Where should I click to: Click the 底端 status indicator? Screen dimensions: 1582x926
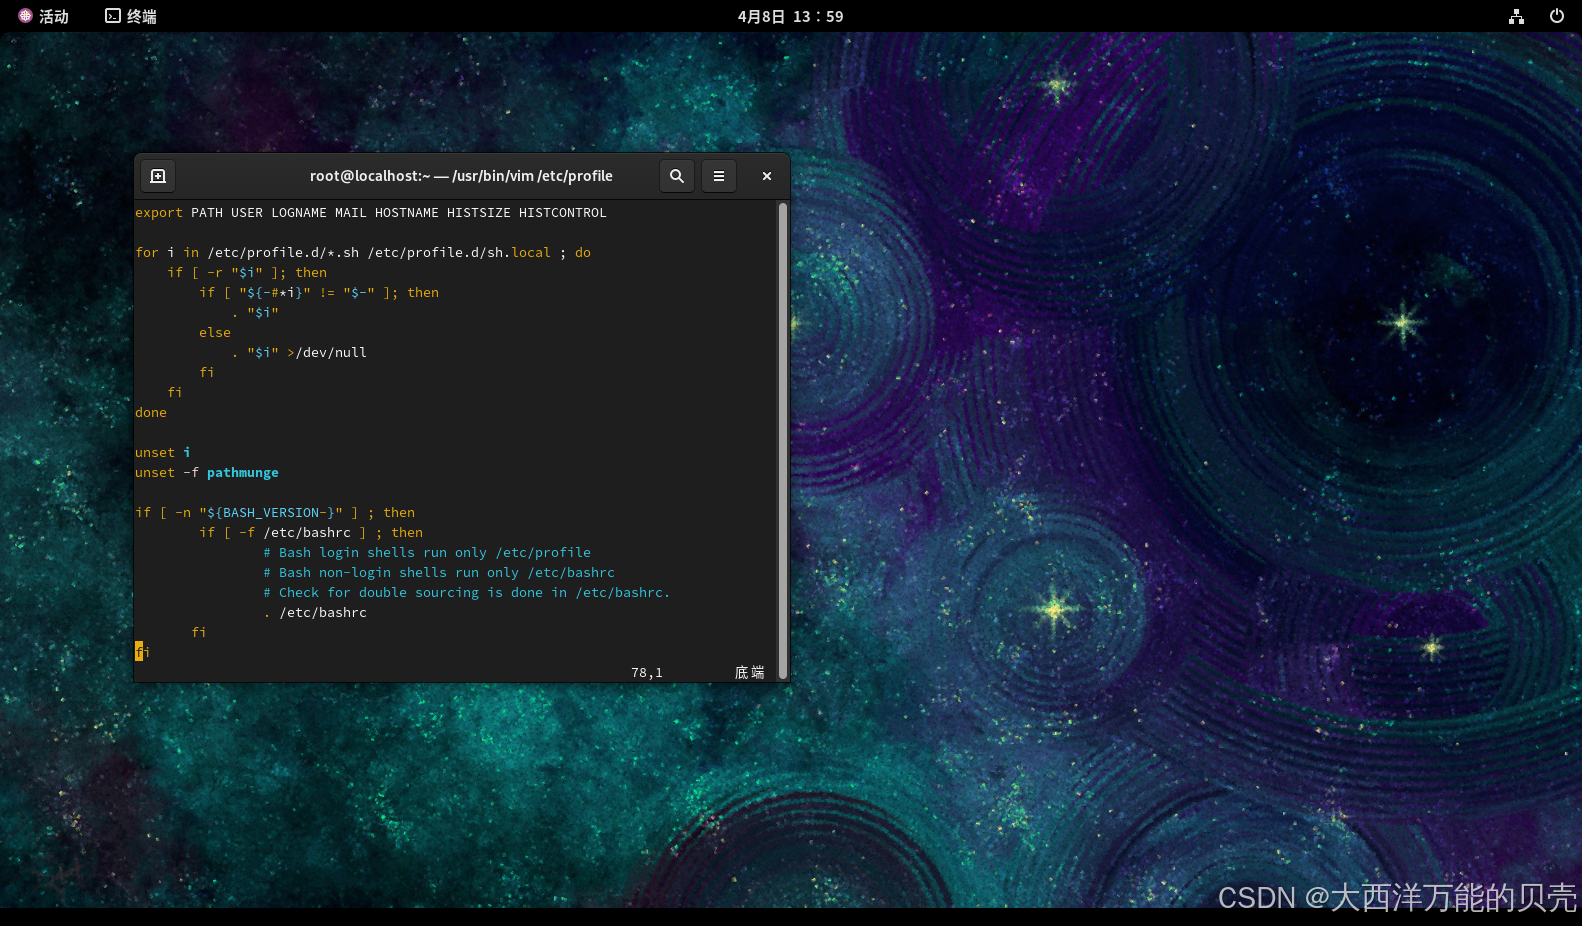pyautogui.click(x=750, y=673)
